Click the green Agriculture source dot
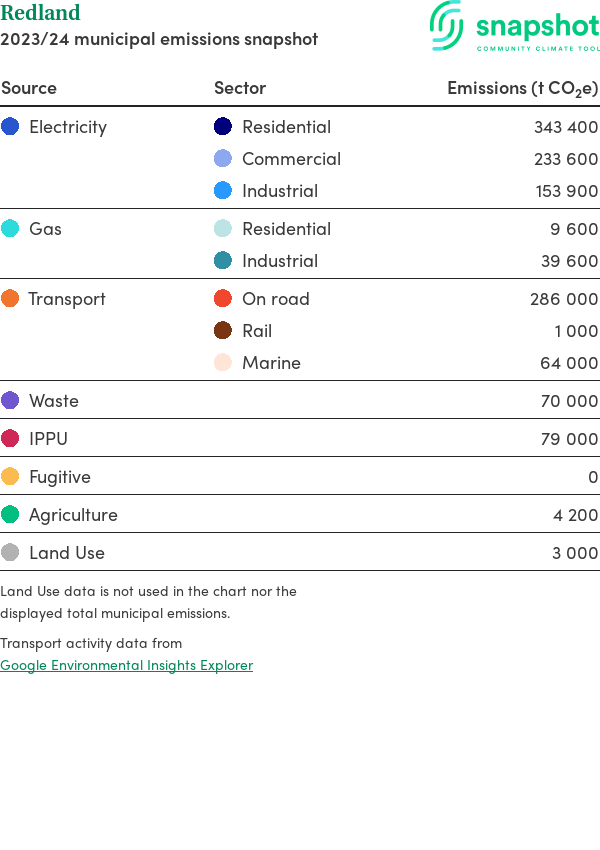The image size is (600, 850). (10, 515)
